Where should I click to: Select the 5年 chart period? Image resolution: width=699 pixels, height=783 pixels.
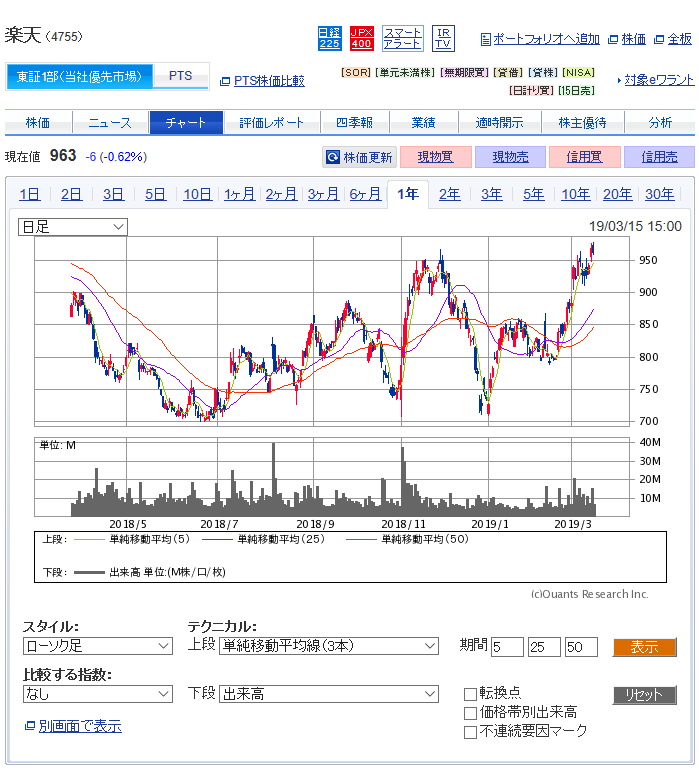tap(534, 194)
